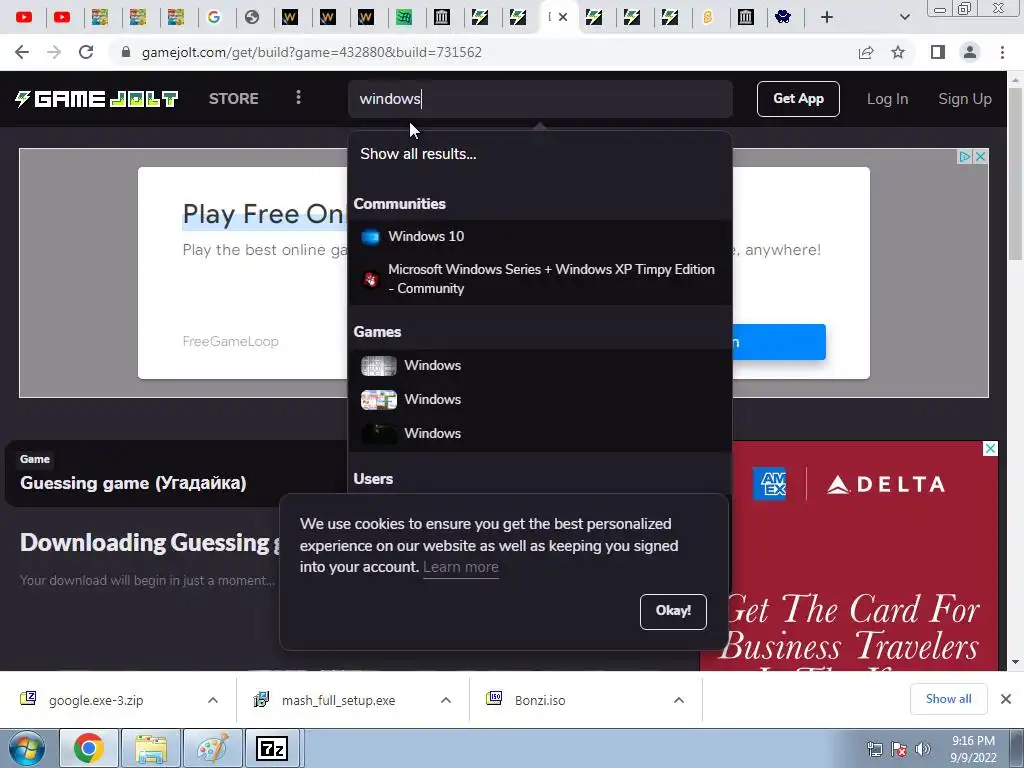Screen dimensions: 1024x768
Task: Select Microsoft Windows Series community result
Action: coord(539,279)
